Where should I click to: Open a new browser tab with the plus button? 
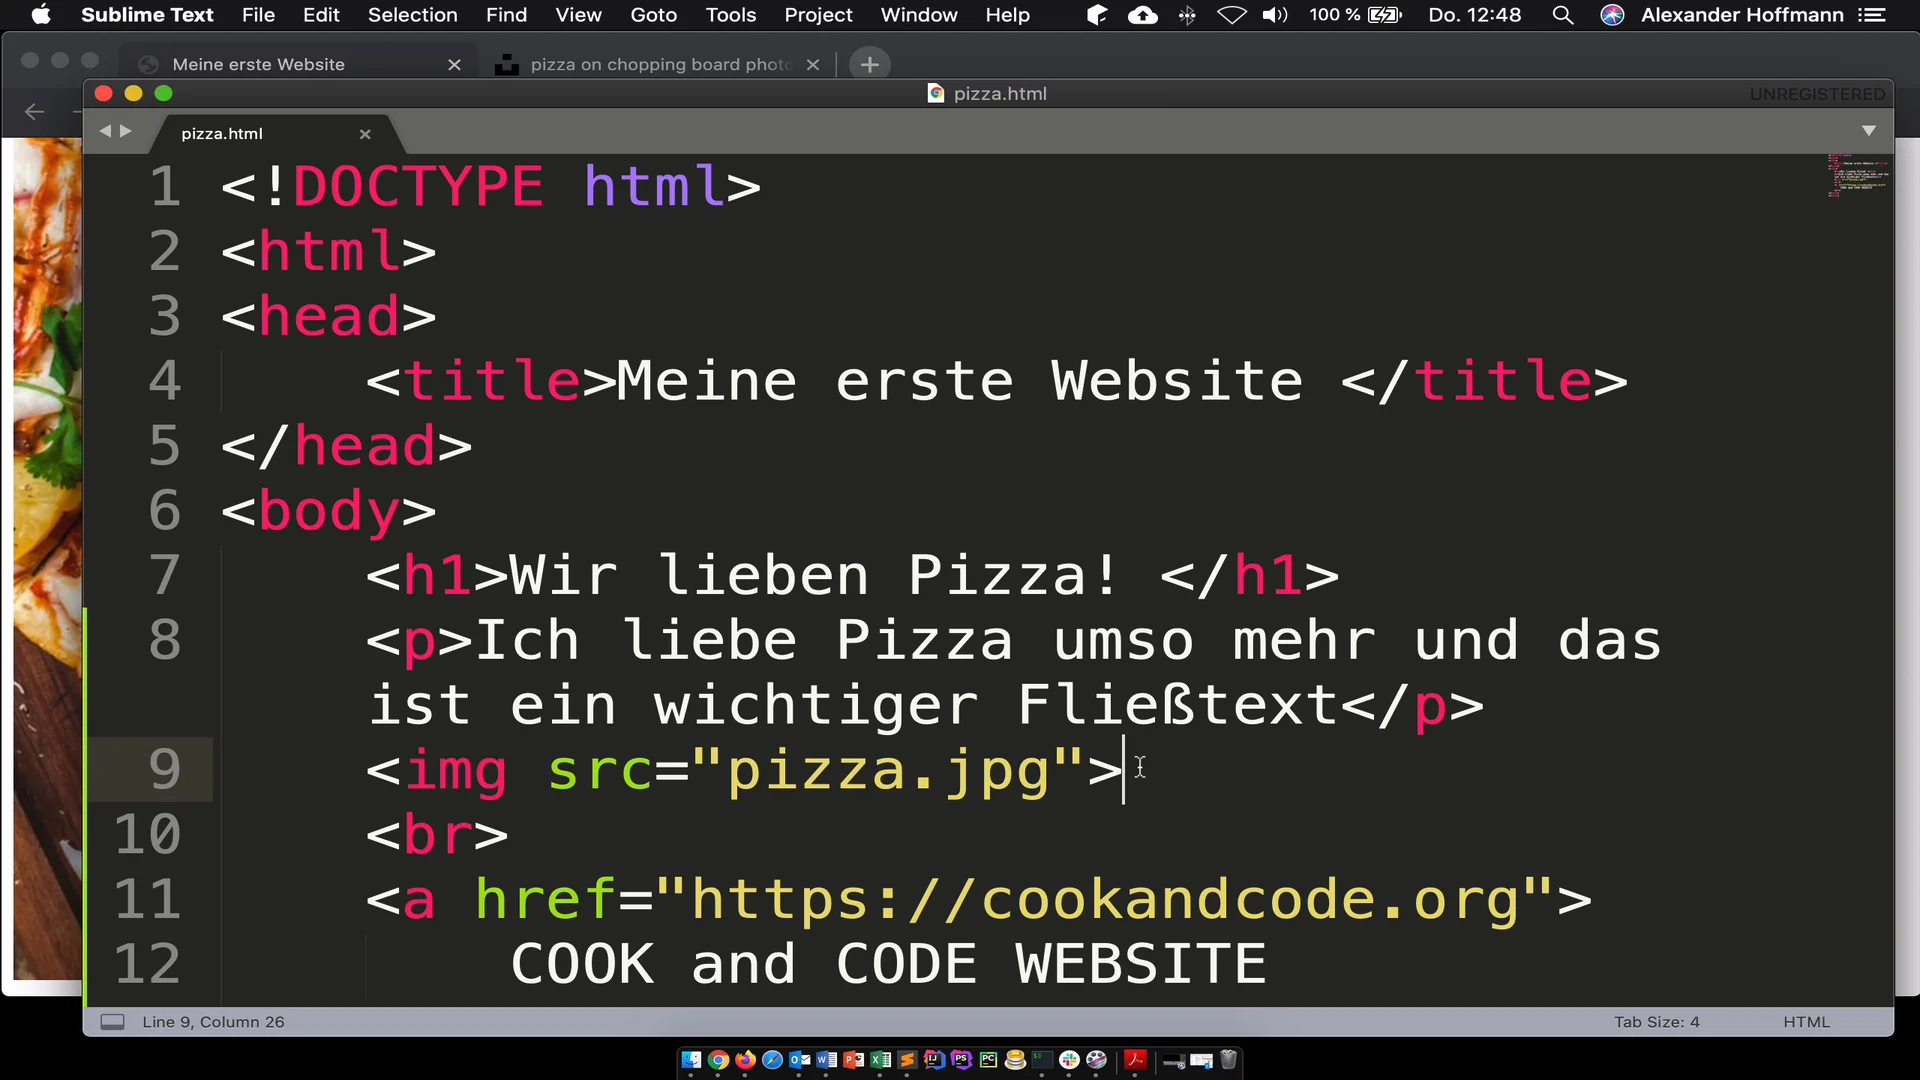click(869, 64)
